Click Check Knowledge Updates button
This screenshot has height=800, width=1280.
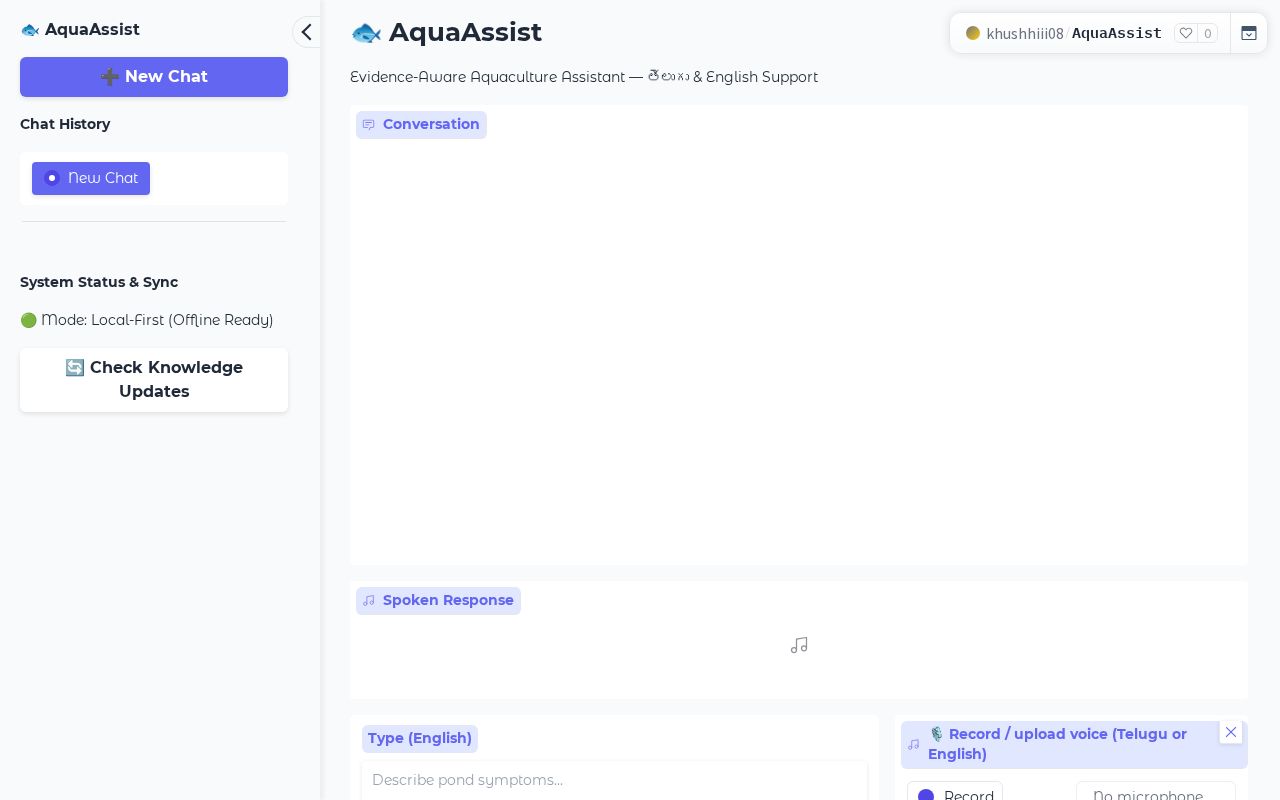tap(154, 380)
